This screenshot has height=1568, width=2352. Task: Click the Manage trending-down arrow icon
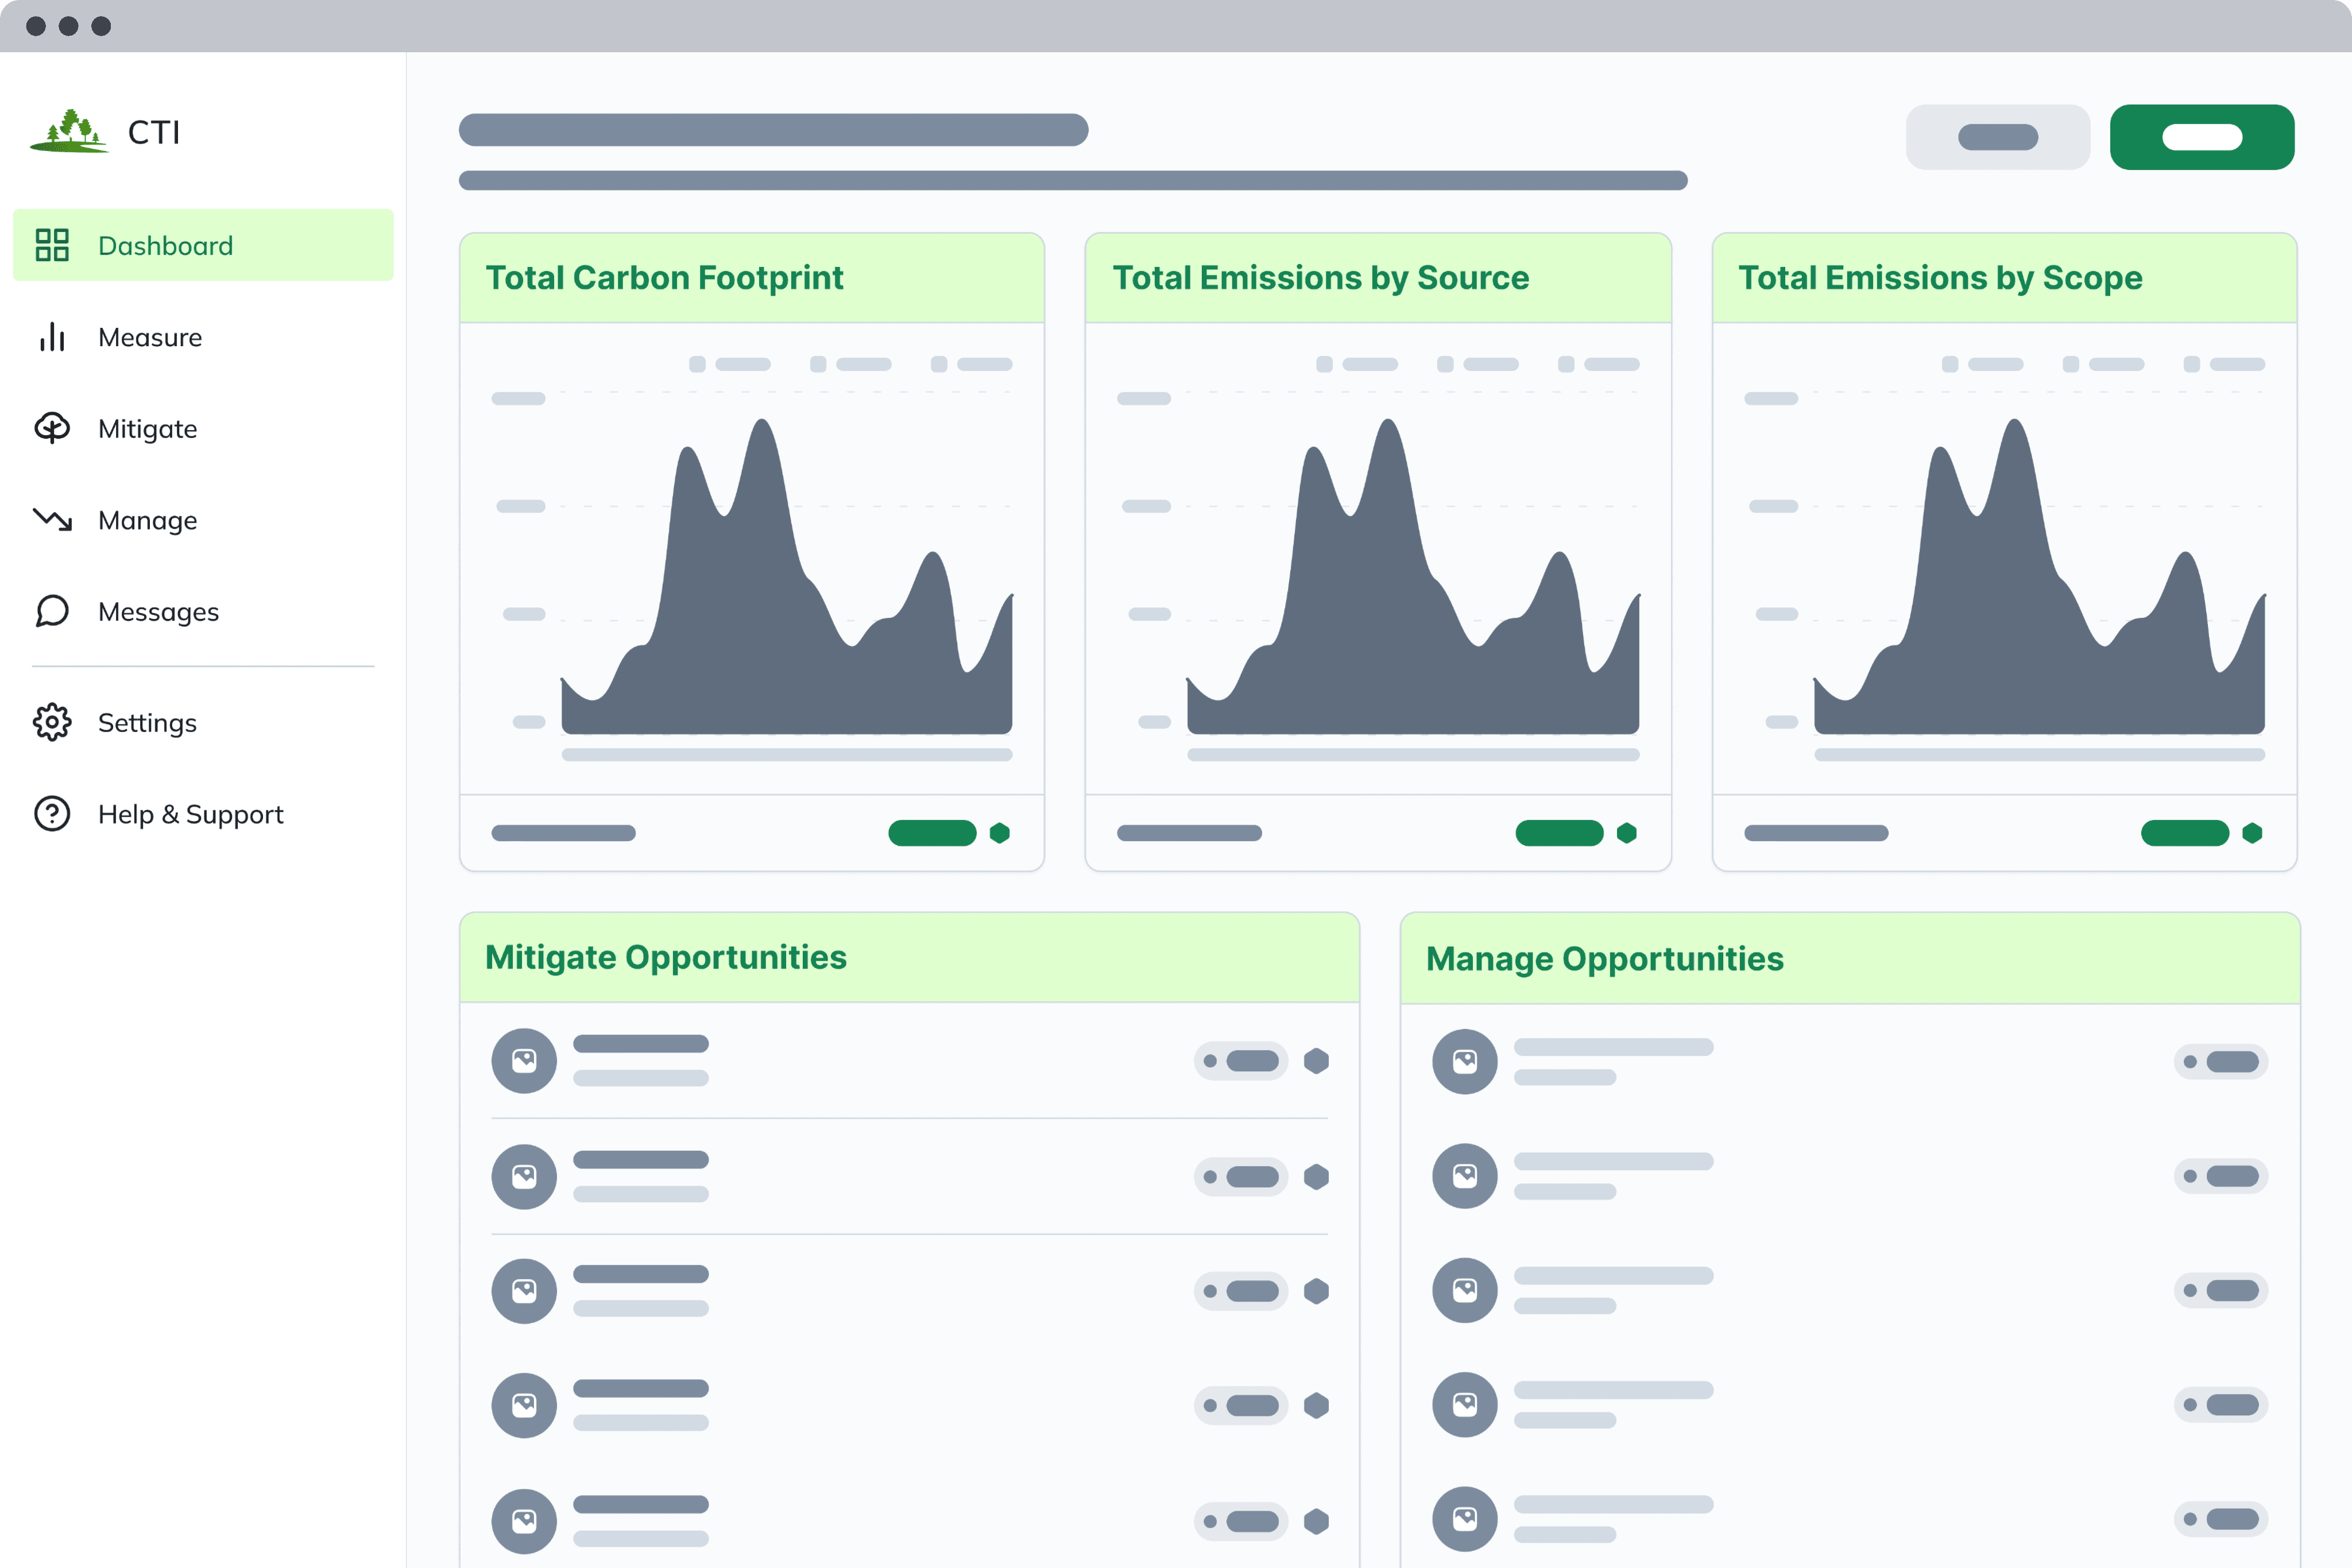(52, 519)
